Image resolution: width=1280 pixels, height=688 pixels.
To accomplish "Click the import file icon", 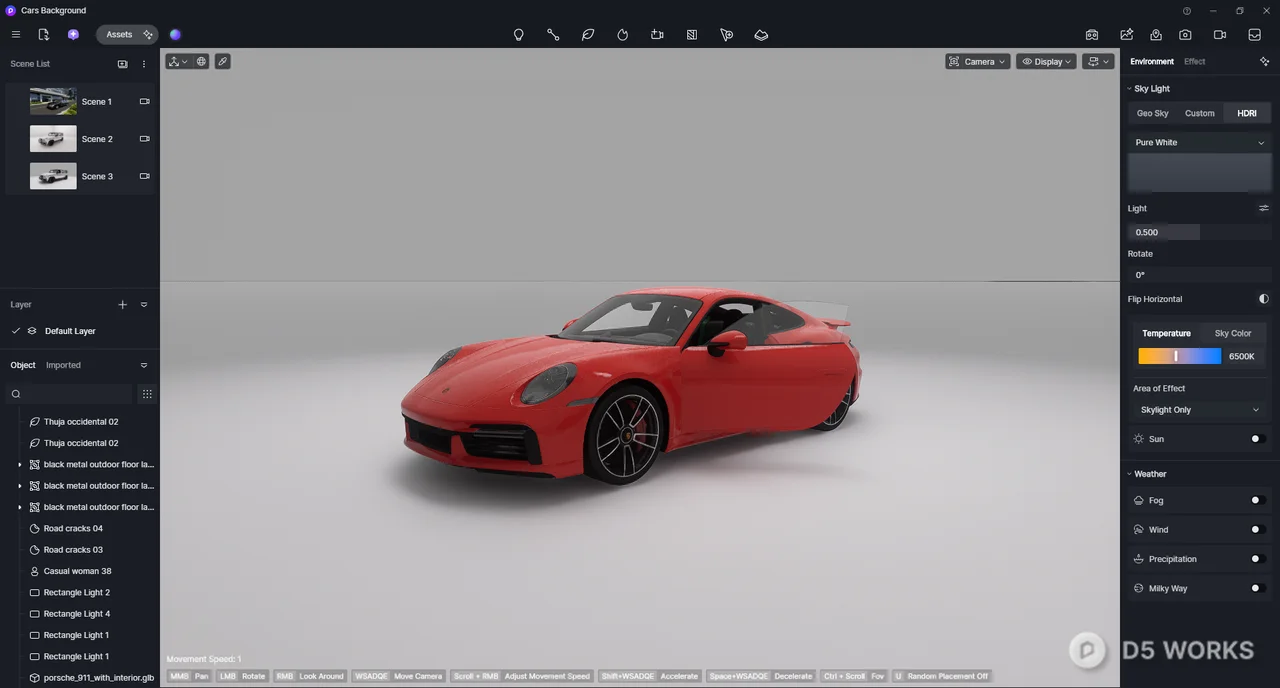I will [x=43, y=34].
